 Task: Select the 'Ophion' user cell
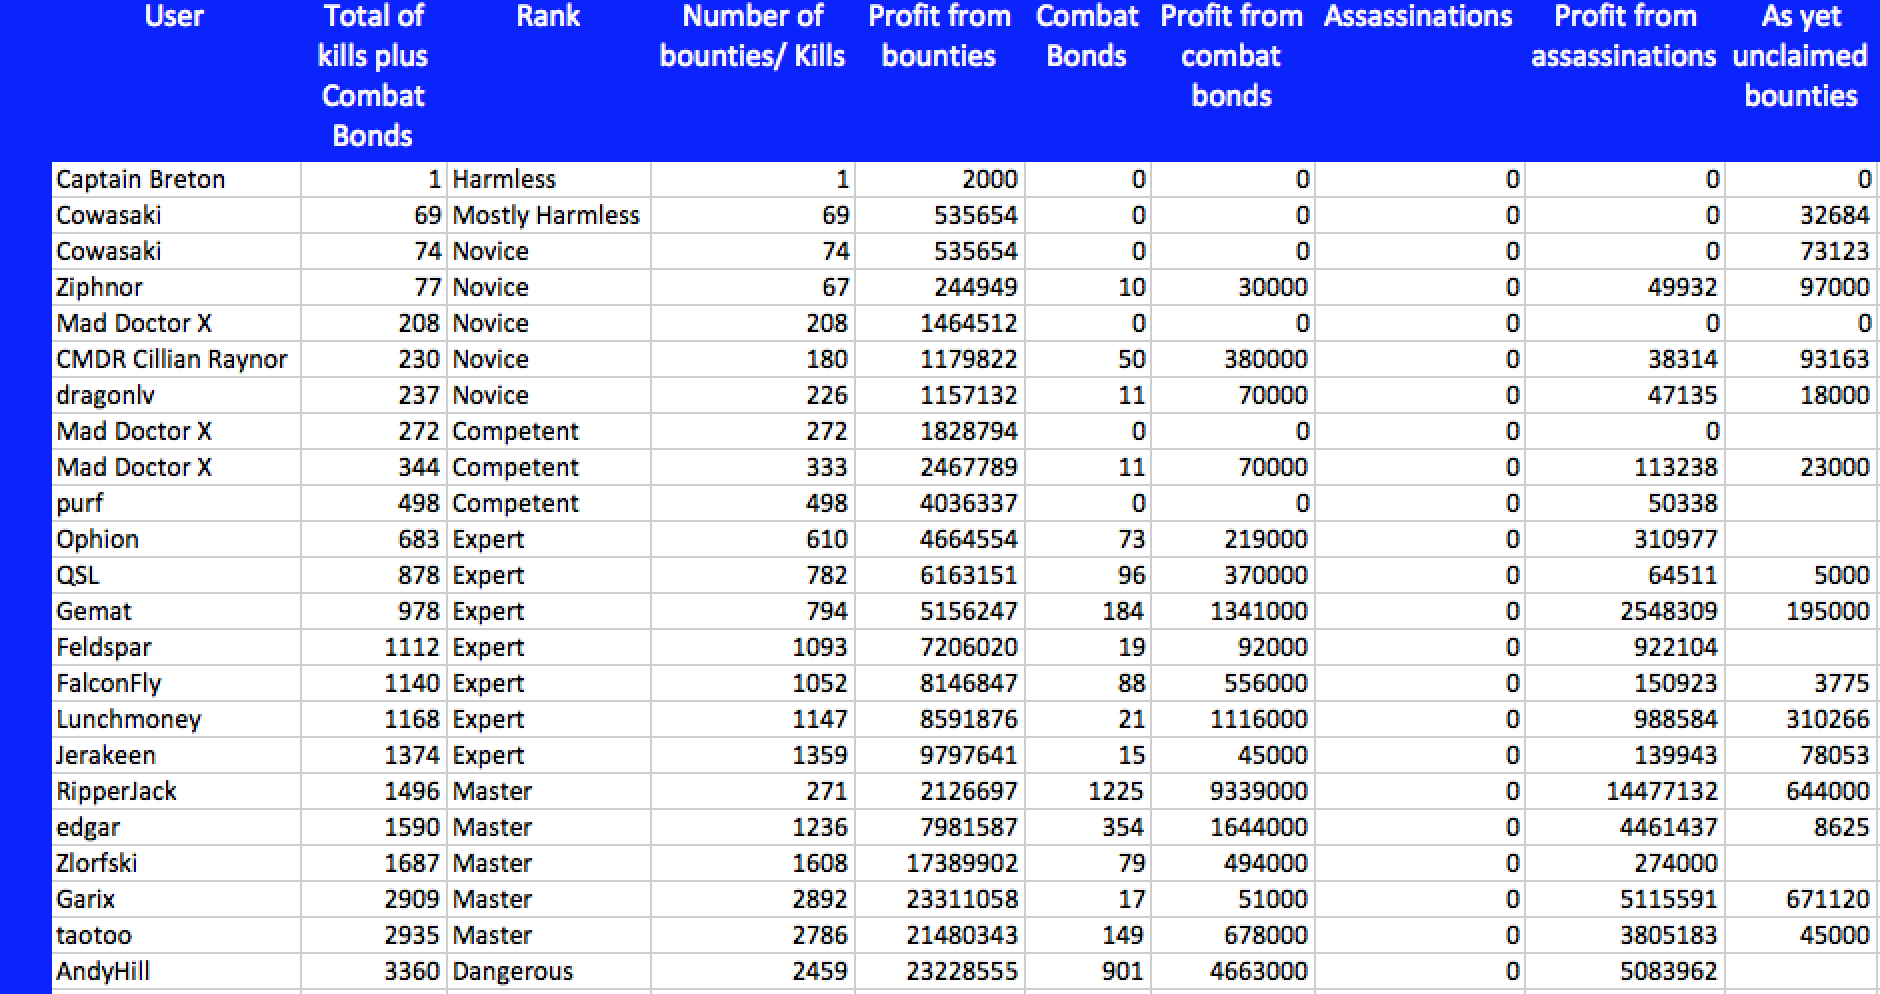(x=176, y=539)
